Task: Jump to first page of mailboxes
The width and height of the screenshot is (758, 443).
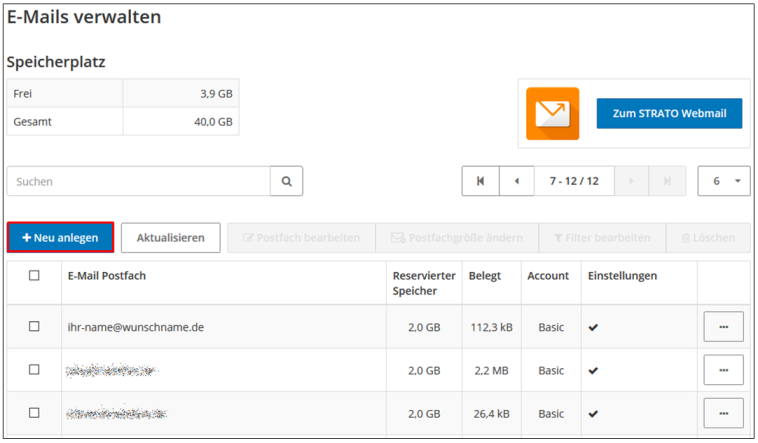Action: (x=480, y=181)
